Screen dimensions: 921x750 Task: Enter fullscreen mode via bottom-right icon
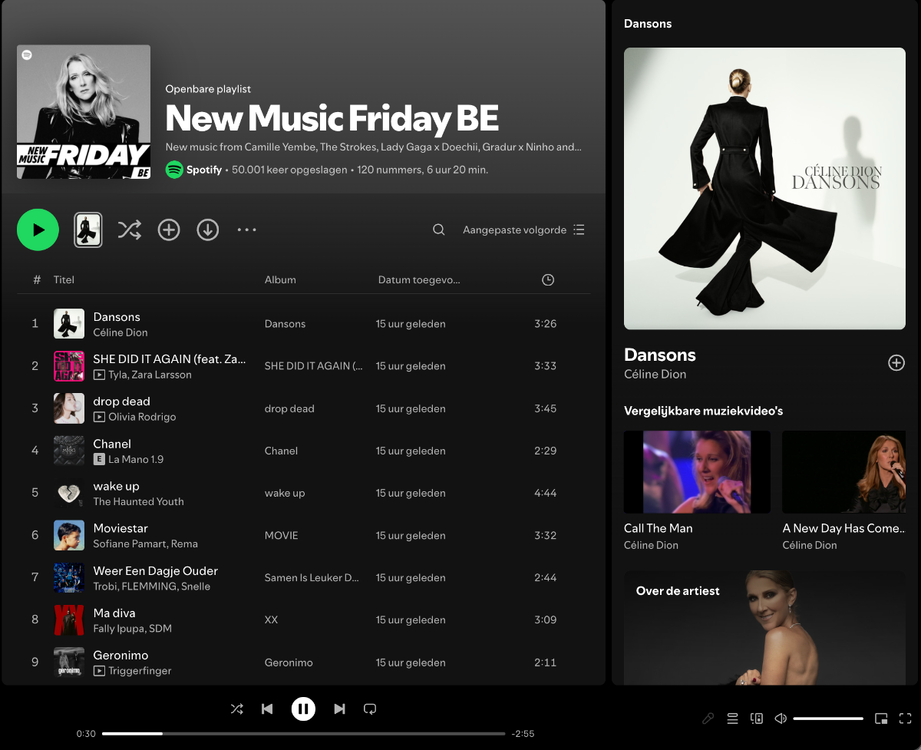905,718
